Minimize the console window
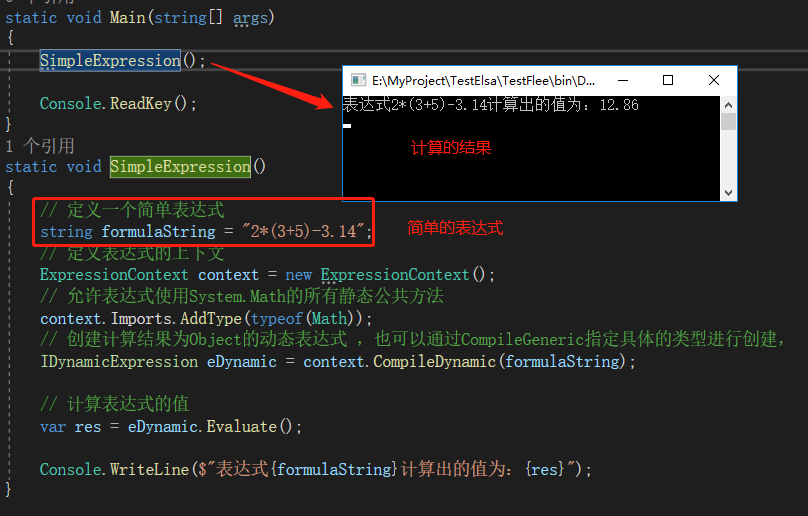This screenshot has width=808, height=516. (623, 80)
